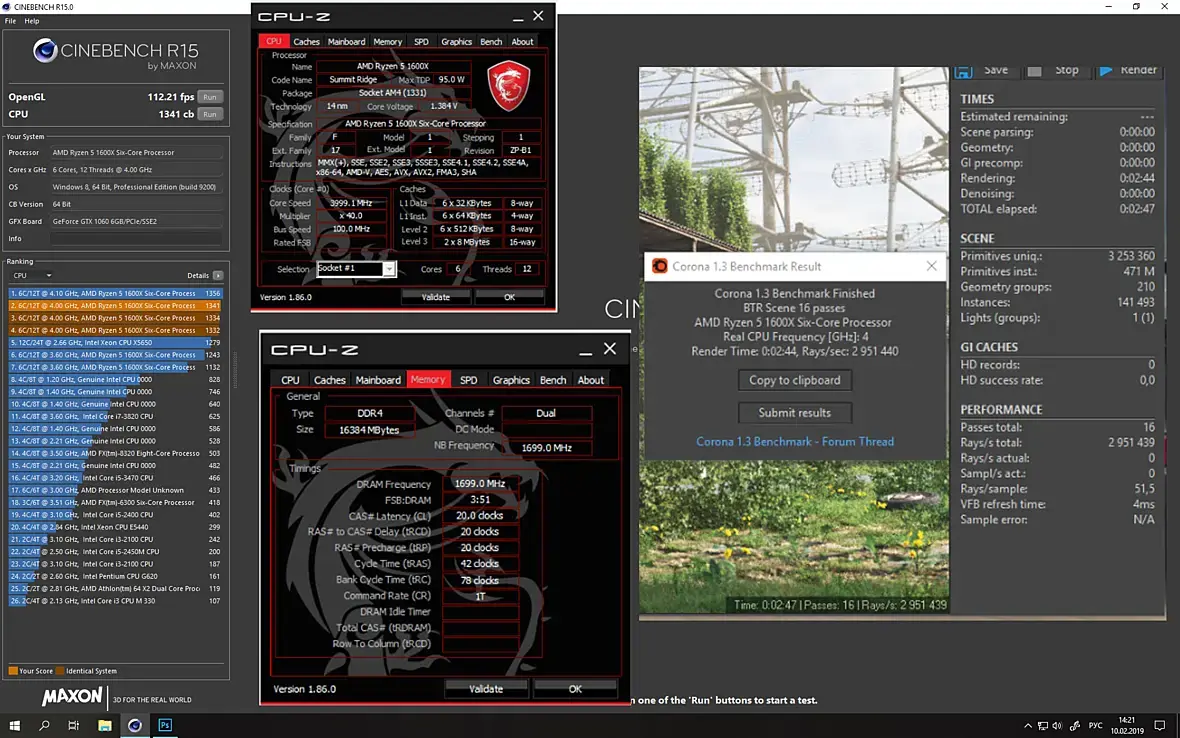Click OK in upper CPU-Z window
The image size is (1180, 738).
pyautogui.click(x=509, y=297)
